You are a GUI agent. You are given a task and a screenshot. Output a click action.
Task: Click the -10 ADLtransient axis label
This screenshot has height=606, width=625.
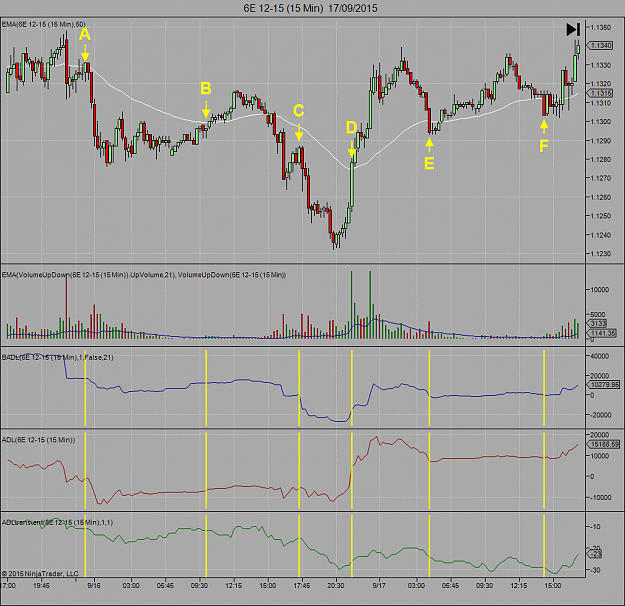pyautogui.click(x=595, y=527)
